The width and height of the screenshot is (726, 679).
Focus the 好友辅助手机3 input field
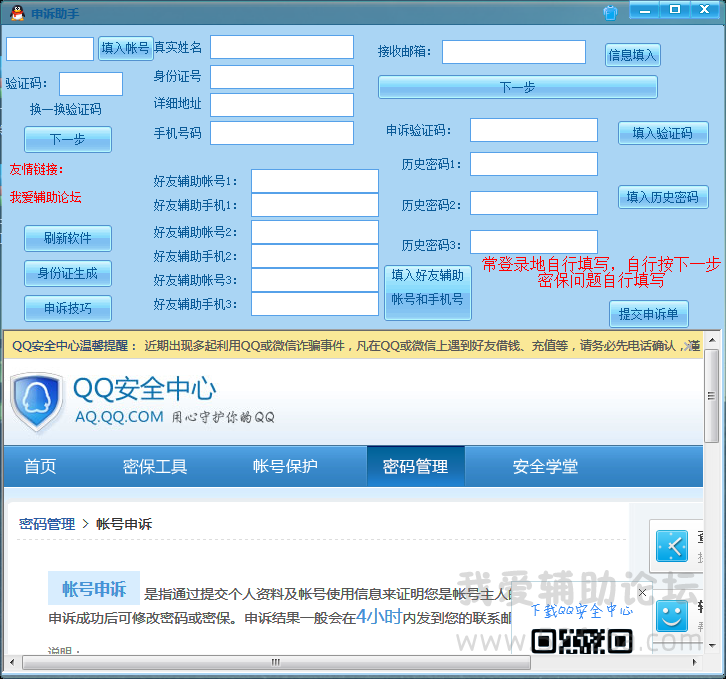[315, 304]
